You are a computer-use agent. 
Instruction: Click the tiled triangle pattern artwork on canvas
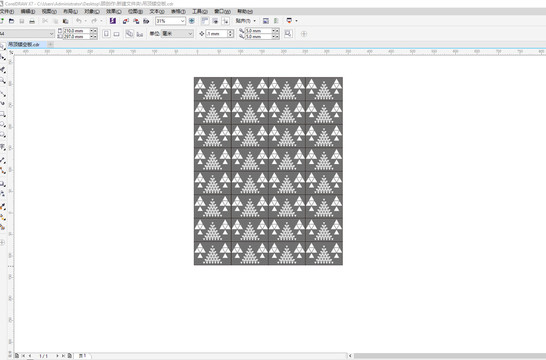[x=268, y=171]
